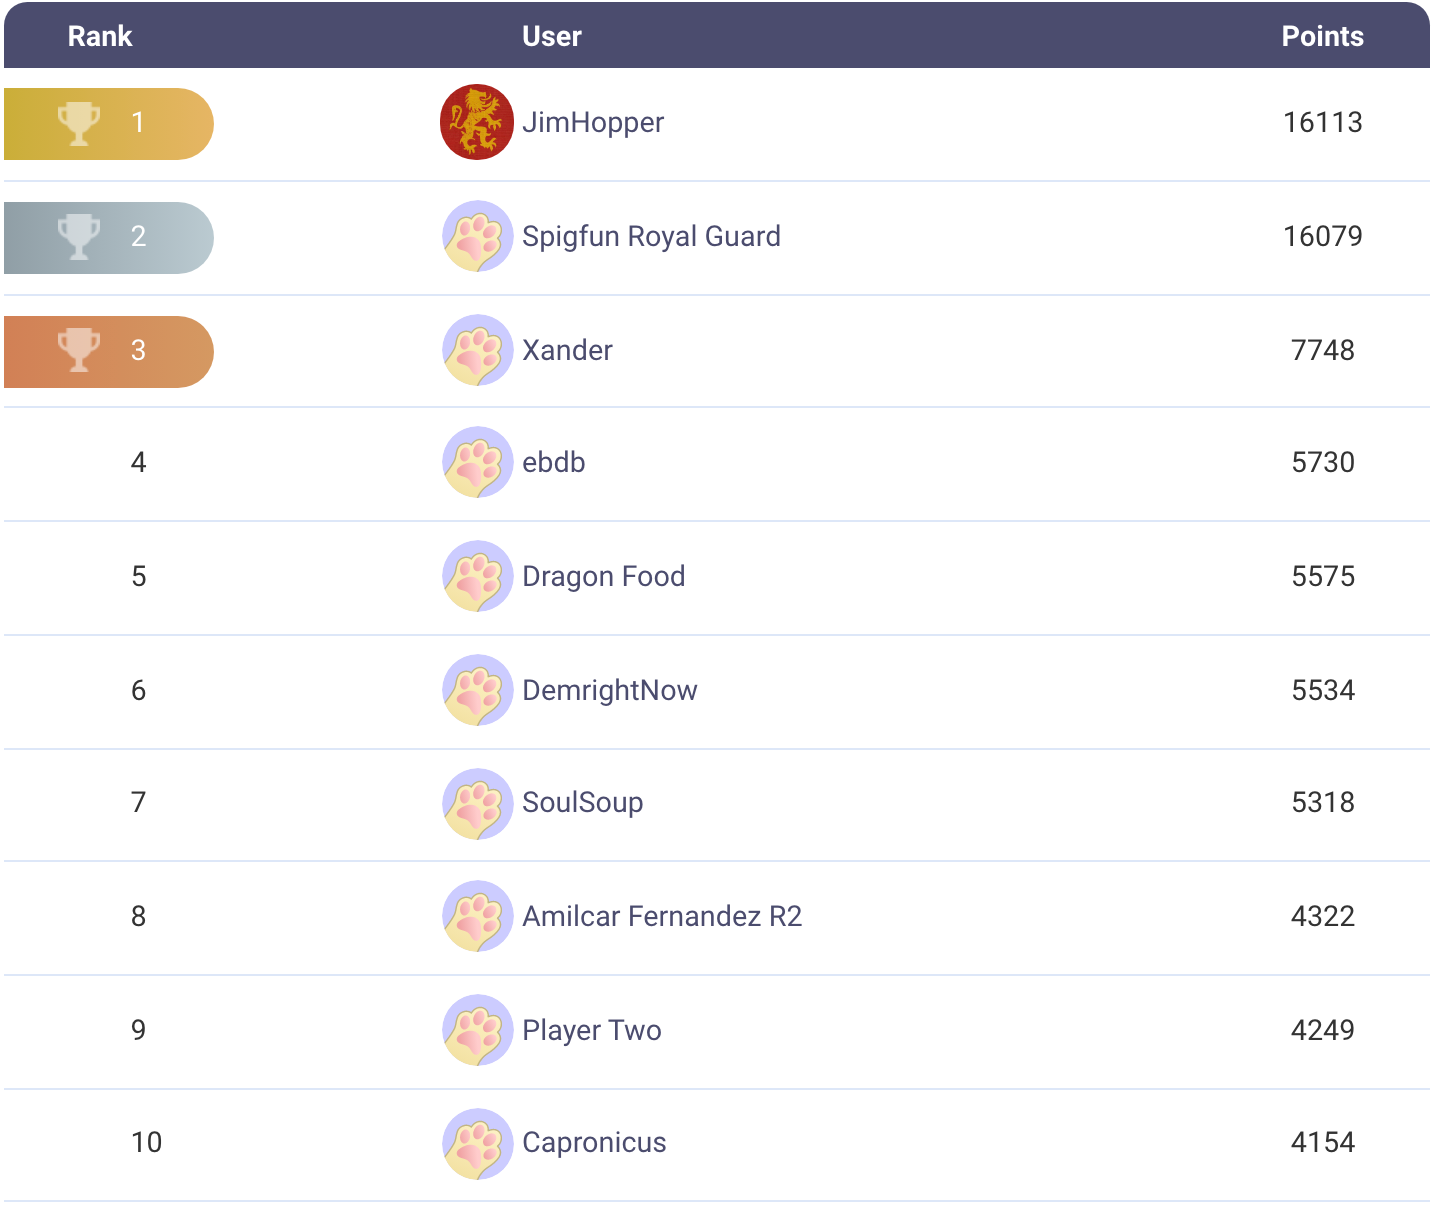
Task: Click the Points column header
Action: coord(1322,36)
